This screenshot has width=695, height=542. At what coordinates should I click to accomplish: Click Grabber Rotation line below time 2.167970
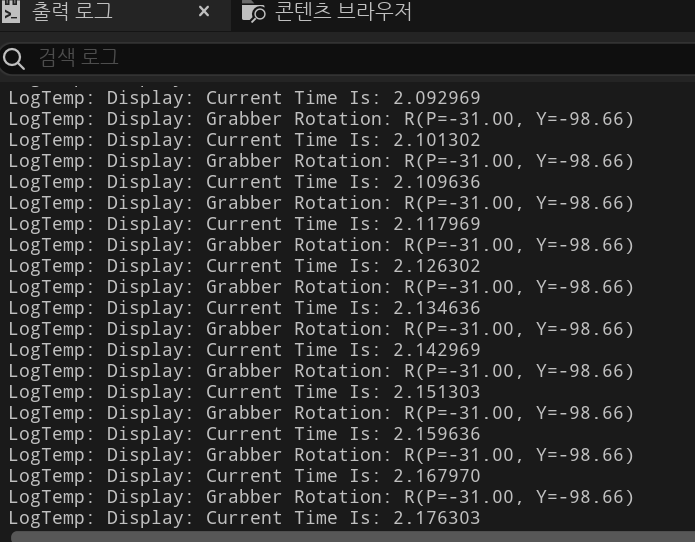coord(321,497)
